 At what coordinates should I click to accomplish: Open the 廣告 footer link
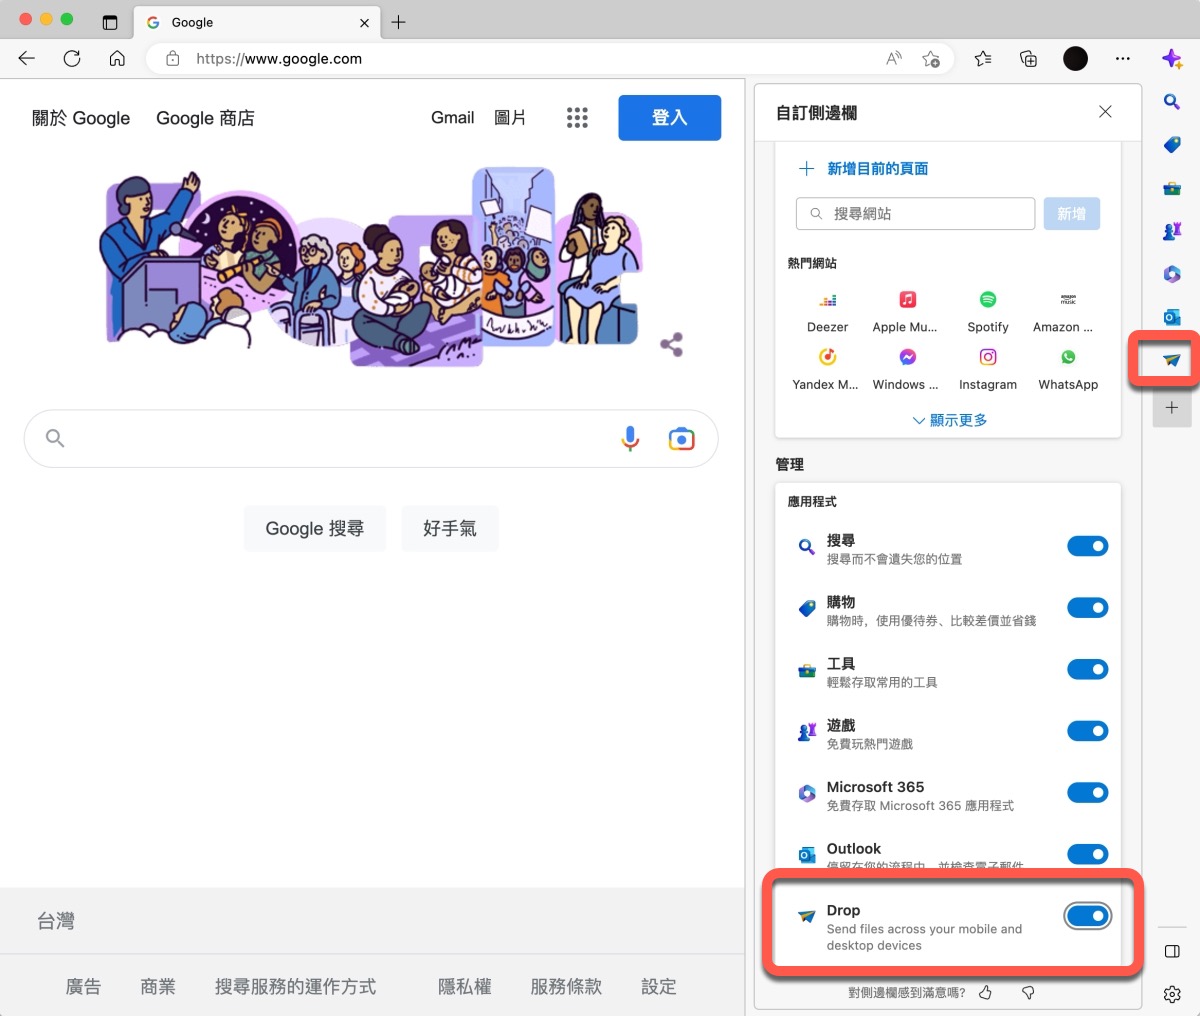pyautogui.click(x=83, y=987)
